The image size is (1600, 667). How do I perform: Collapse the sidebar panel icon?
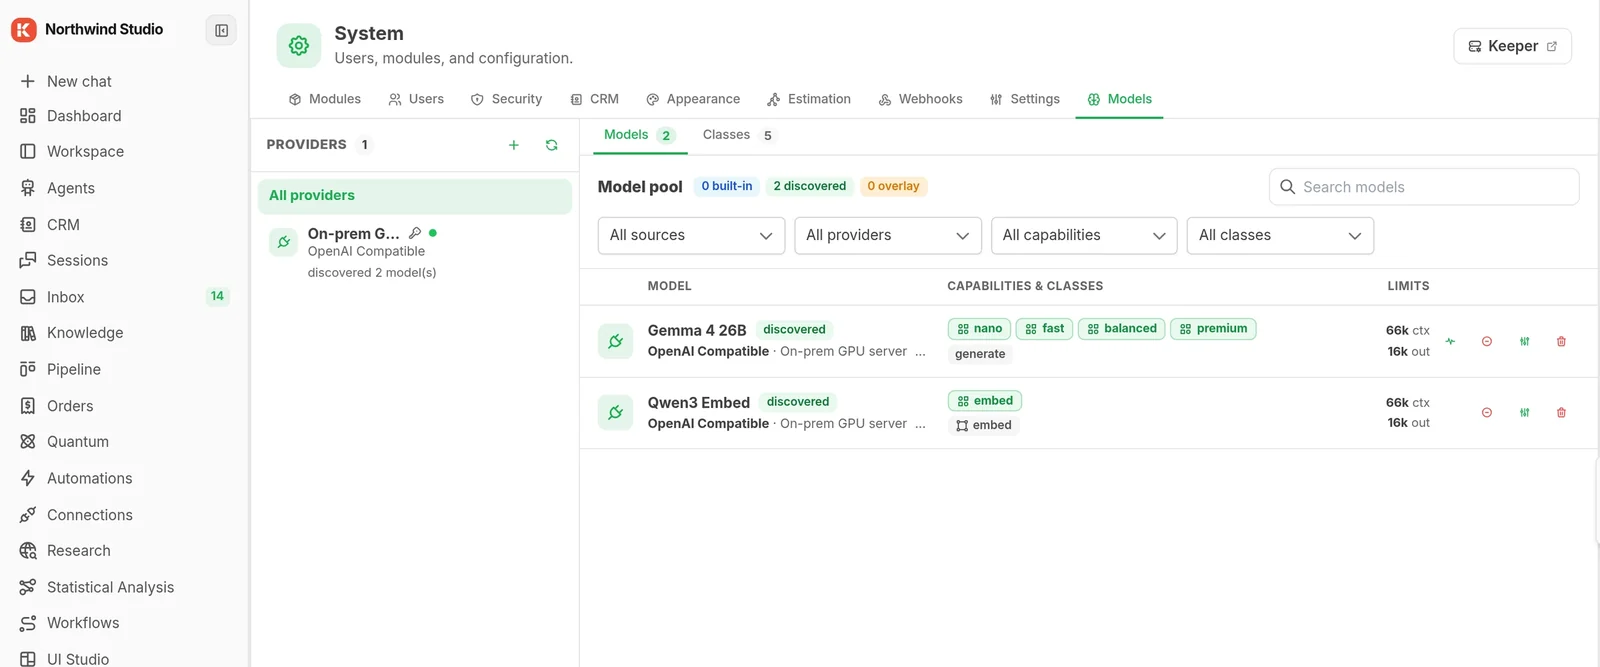click(x=221, y=31)
